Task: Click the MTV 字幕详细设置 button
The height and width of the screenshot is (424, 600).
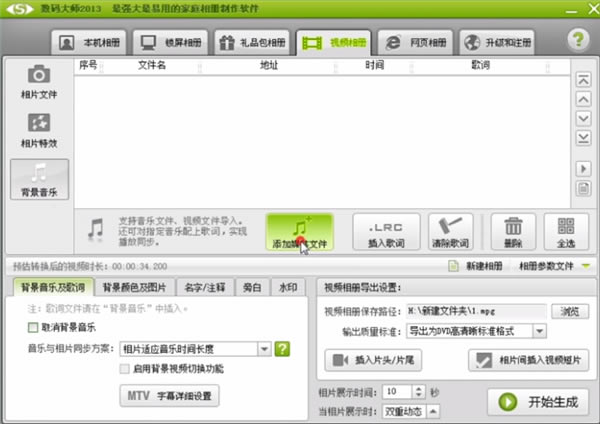Action: pos(170,396)
